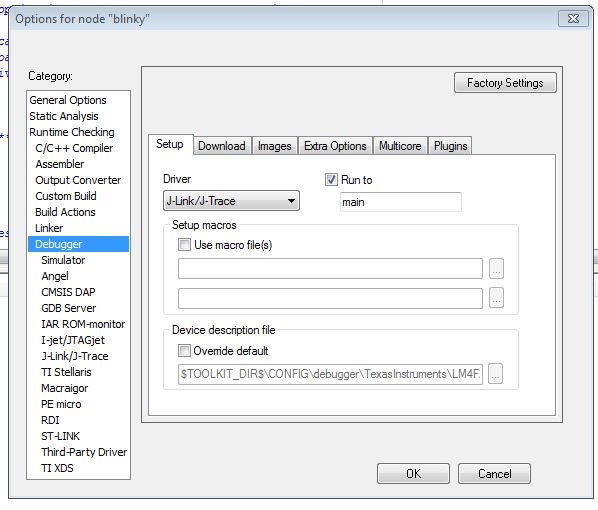Browse for the first macro file

[x=496, y=269]
